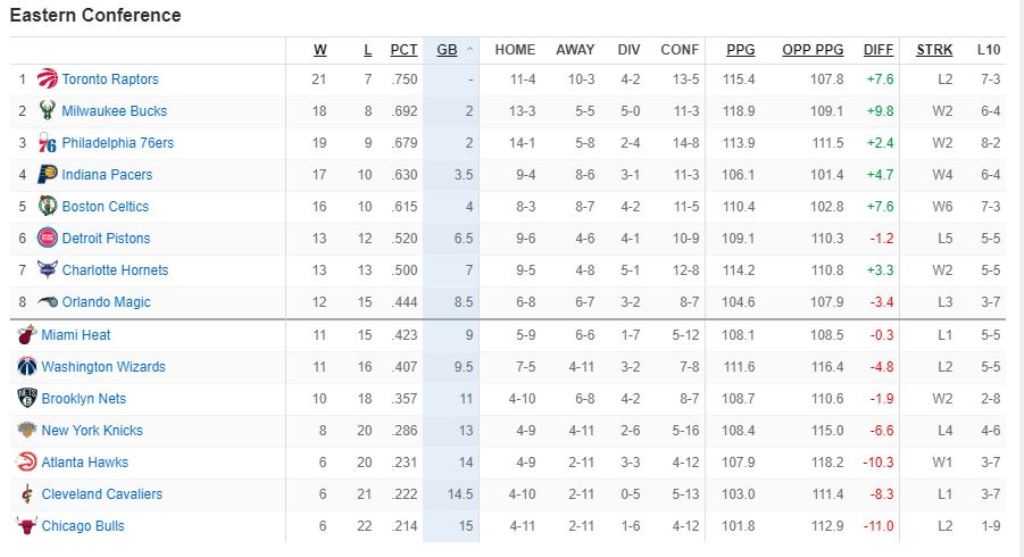Click the Philadelphia 76ers logo
The width and height of the screenshot is (1024, 557).
pos(47,143)
